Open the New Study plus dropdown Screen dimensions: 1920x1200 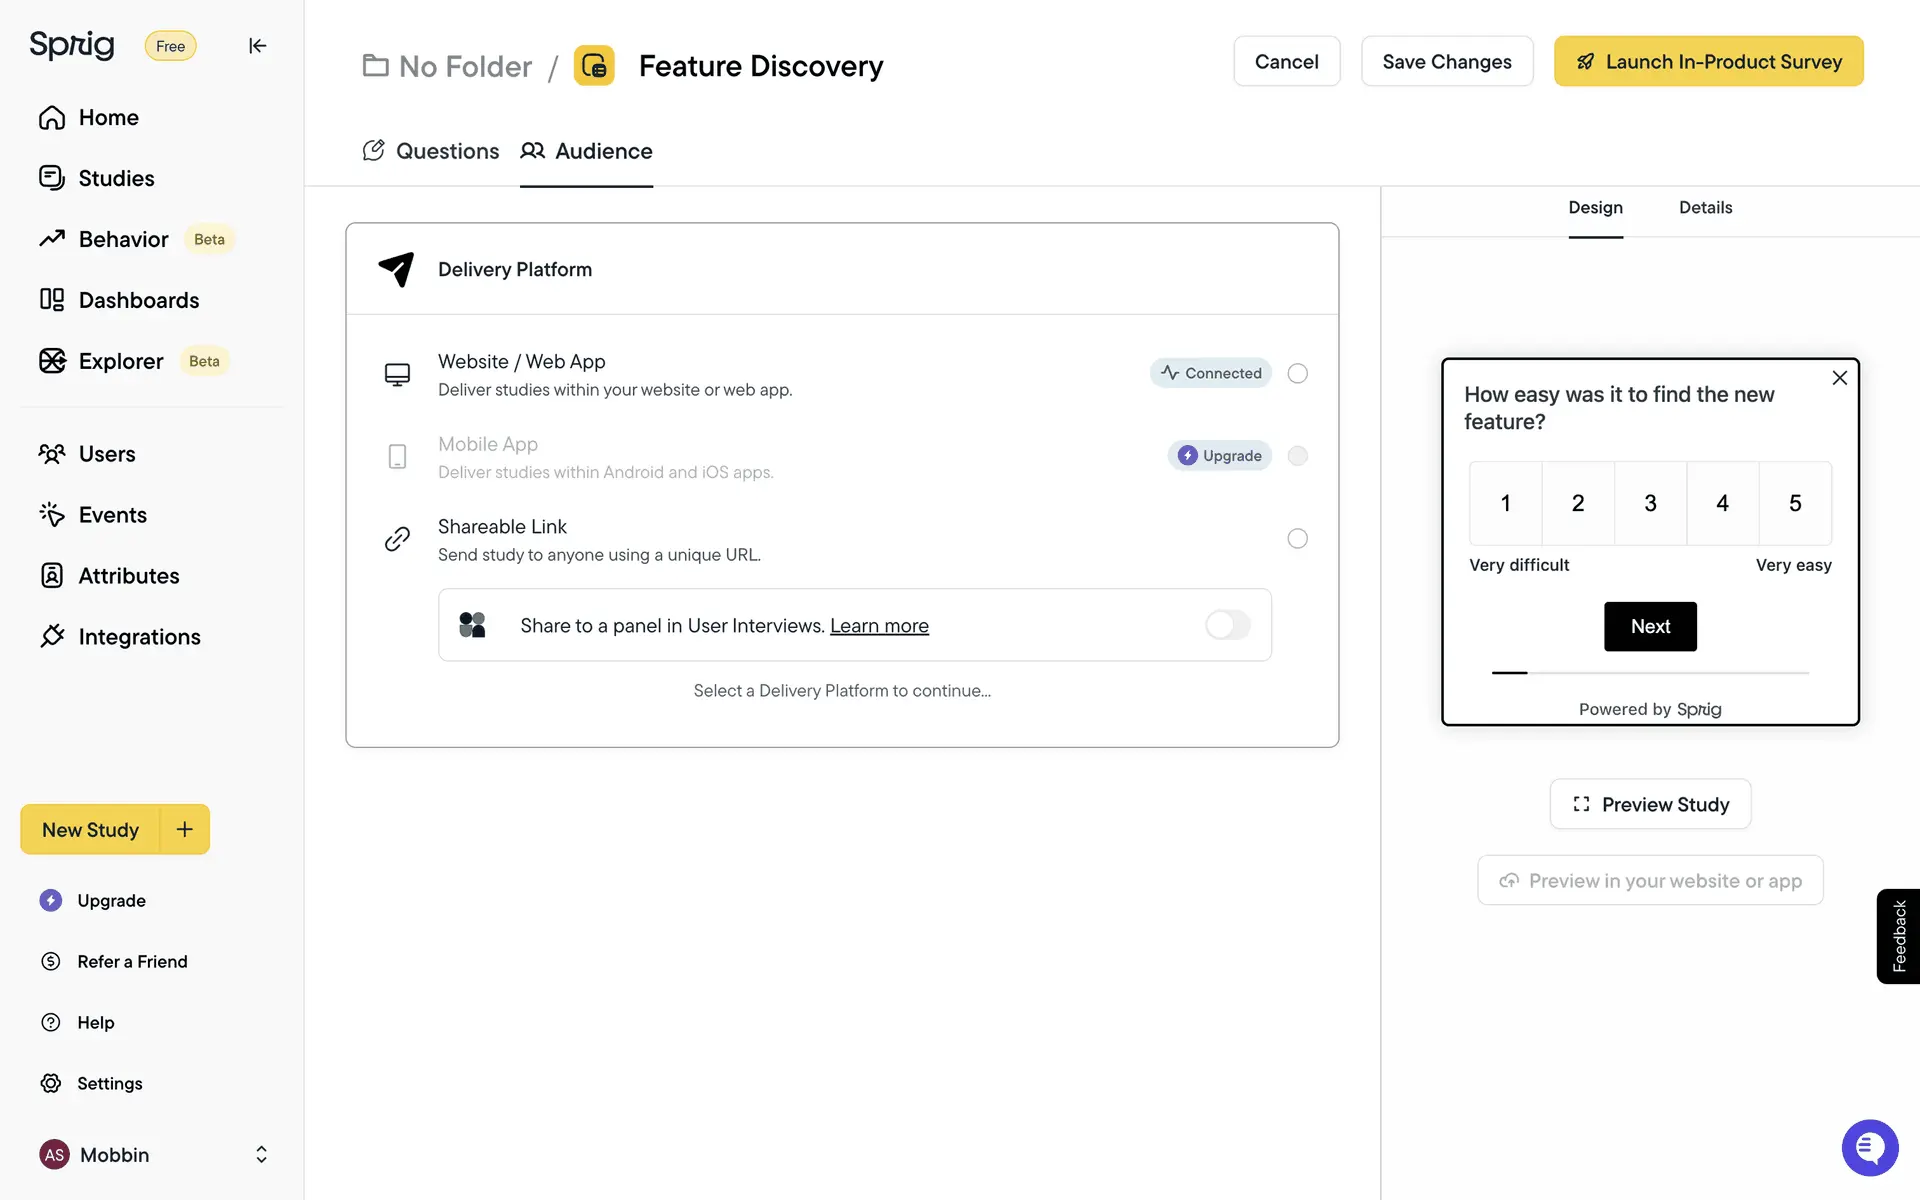[x=185, y=829]
